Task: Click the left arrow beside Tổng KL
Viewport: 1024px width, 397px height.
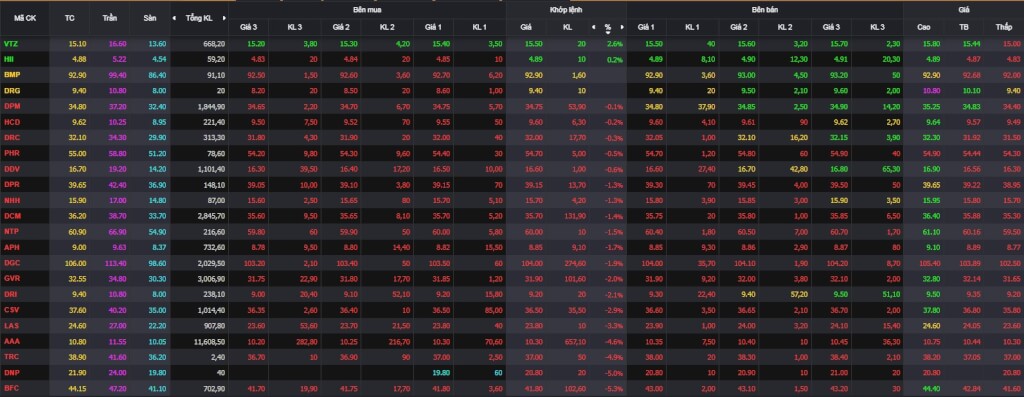Action: [174, 18]
